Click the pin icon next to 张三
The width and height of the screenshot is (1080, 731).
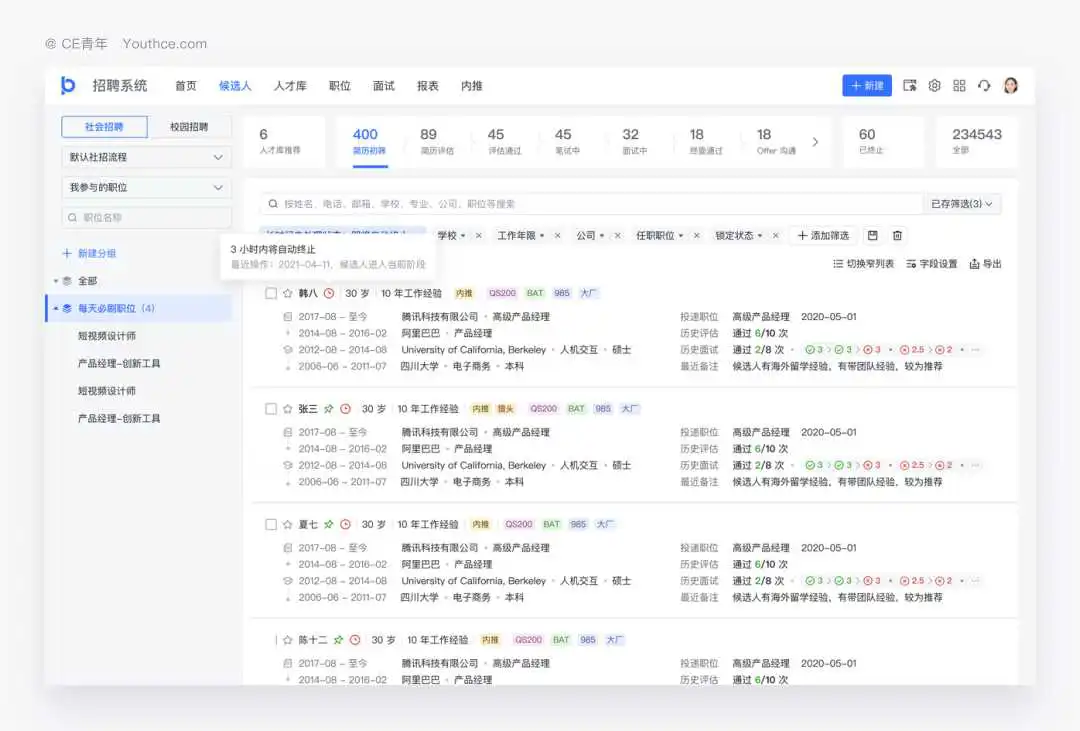[x=329, y=409]
